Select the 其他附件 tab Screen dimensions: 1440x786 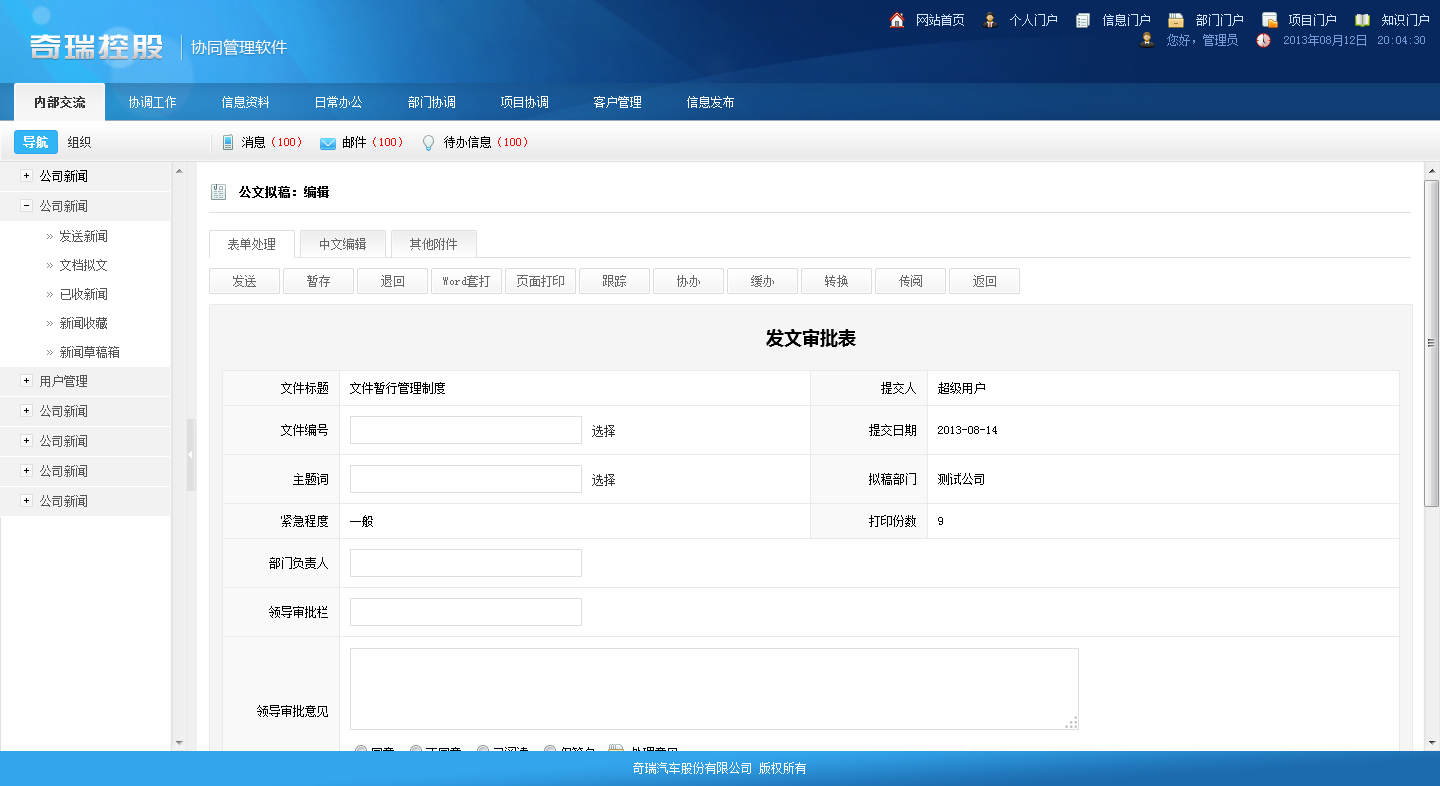tap(434, 244)
